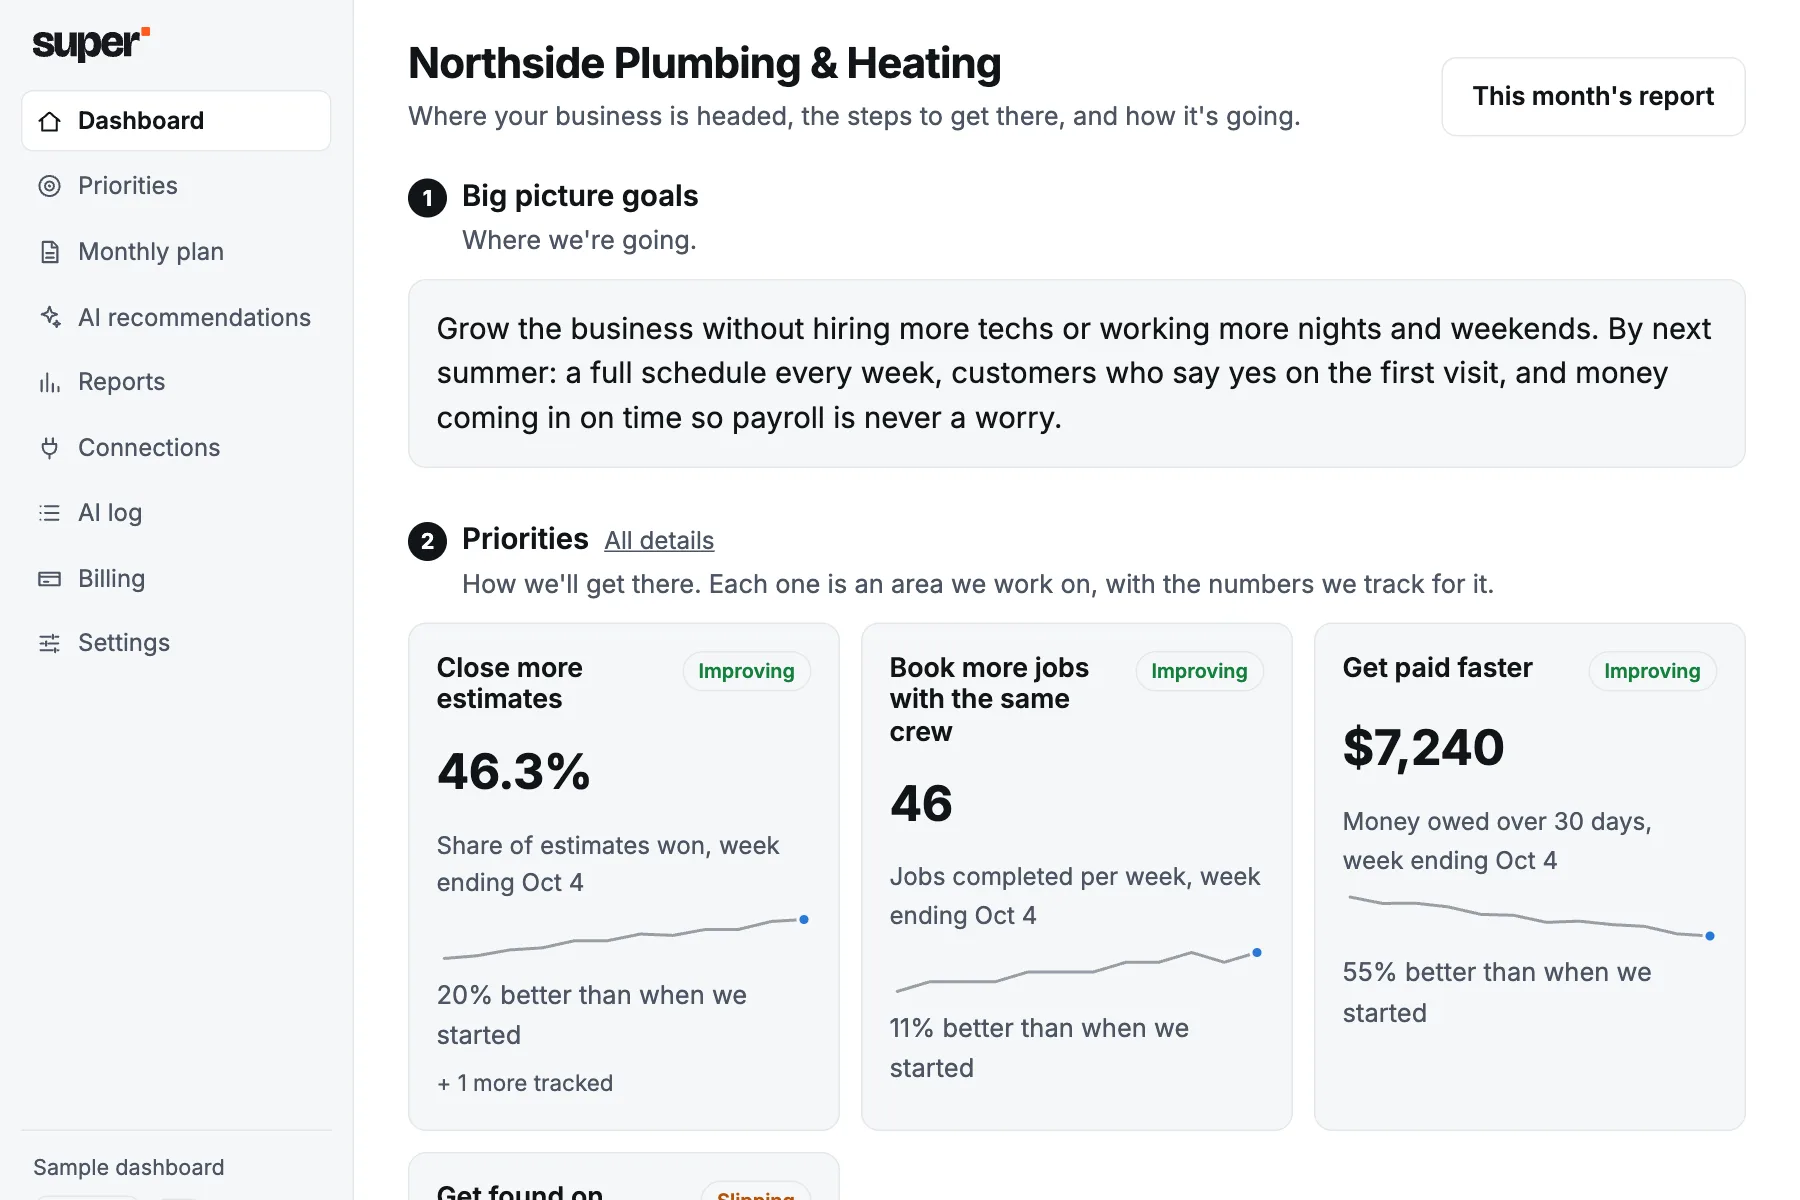Open Close more estimates card
1800x1200 pixels.
tap(623, 877)
